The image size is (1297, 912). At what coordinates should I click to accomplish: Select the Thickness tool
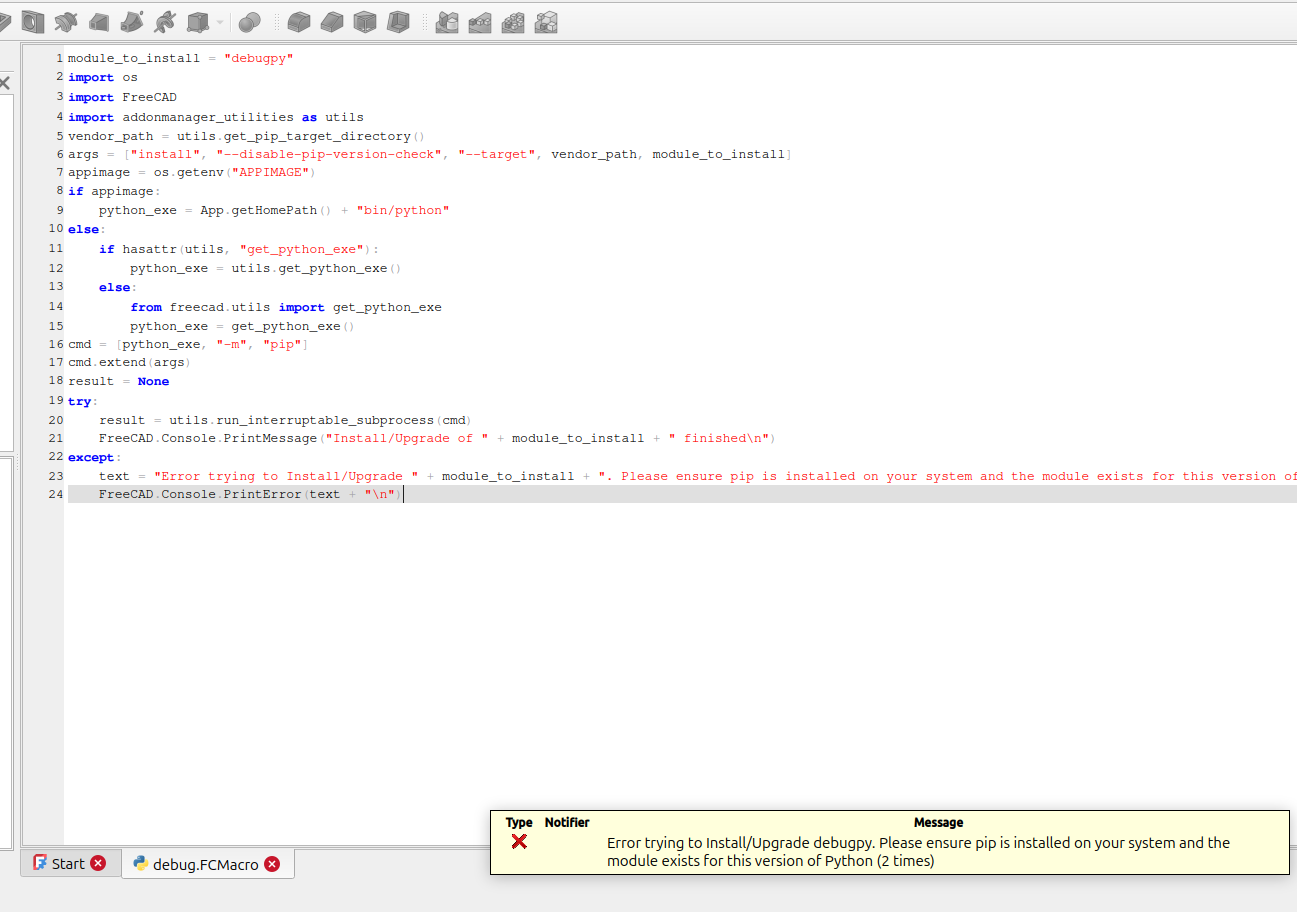coord(397,21)
